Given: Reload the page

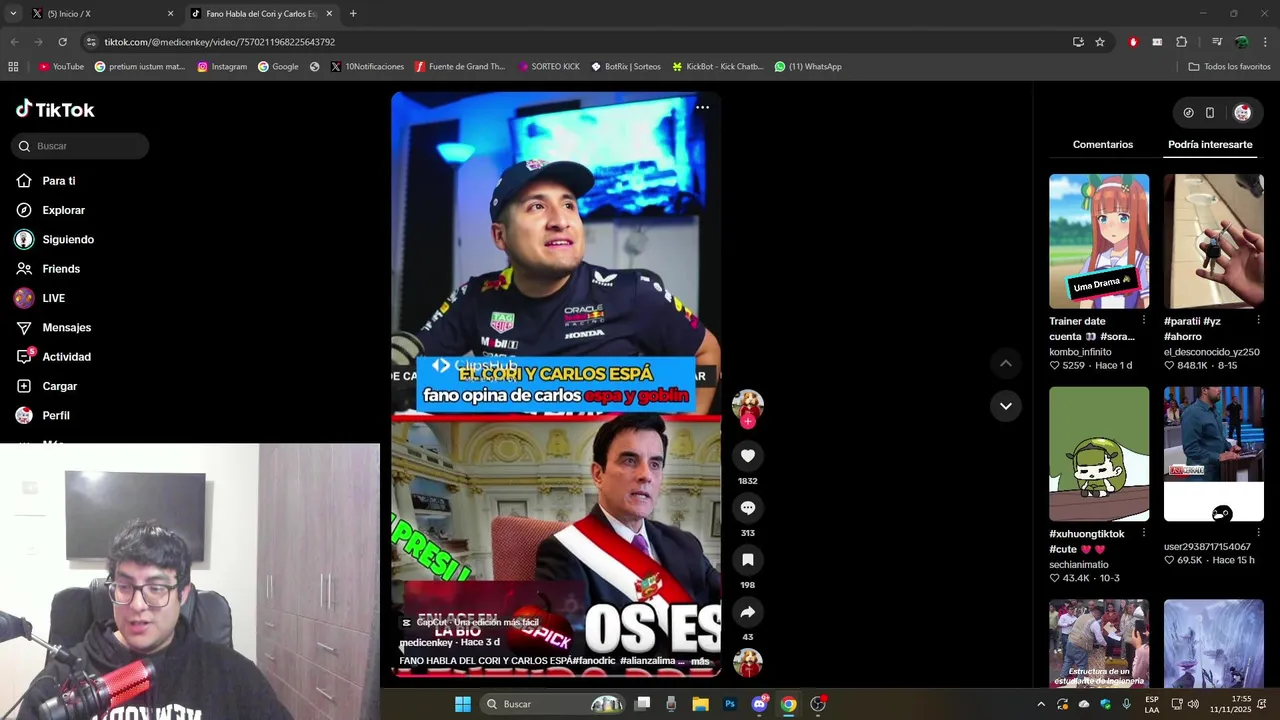Looking at the screenshot, I should pyautogui.click(x=62, y=42).
